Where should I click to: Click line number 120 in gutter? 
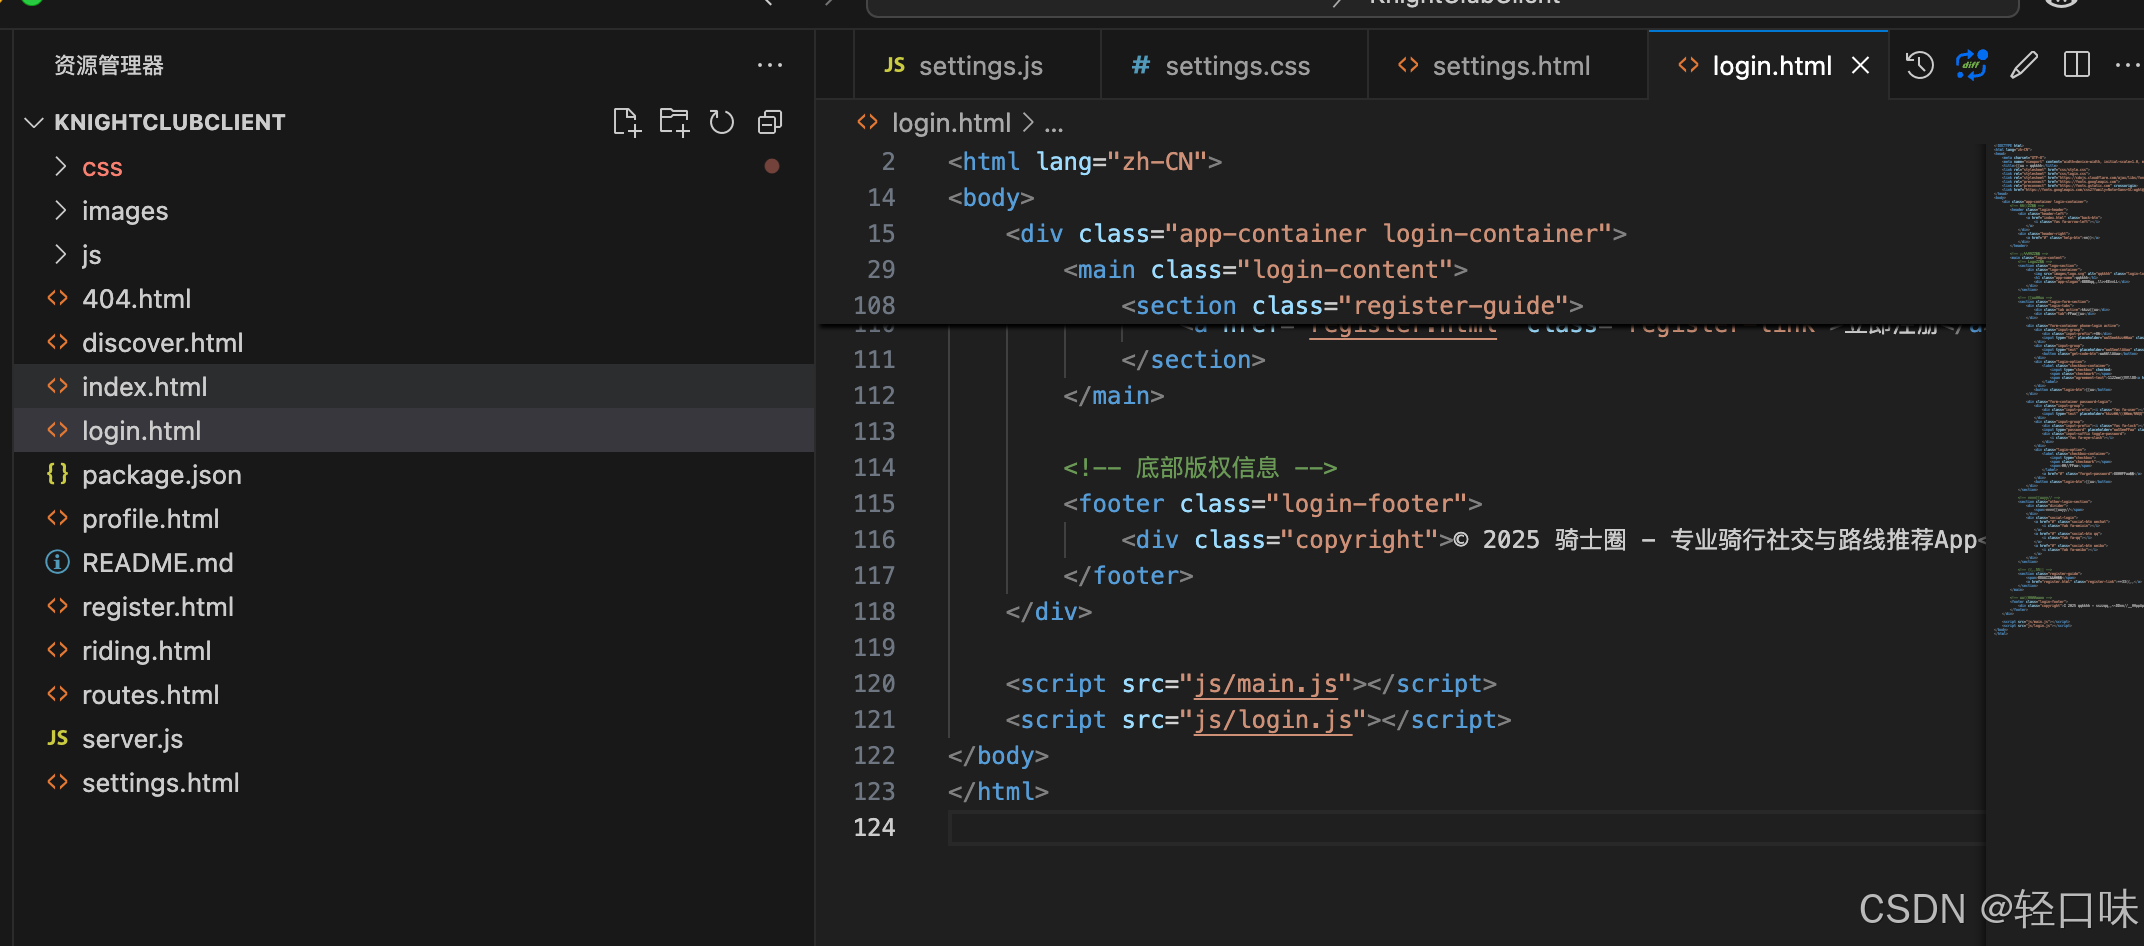874,684
